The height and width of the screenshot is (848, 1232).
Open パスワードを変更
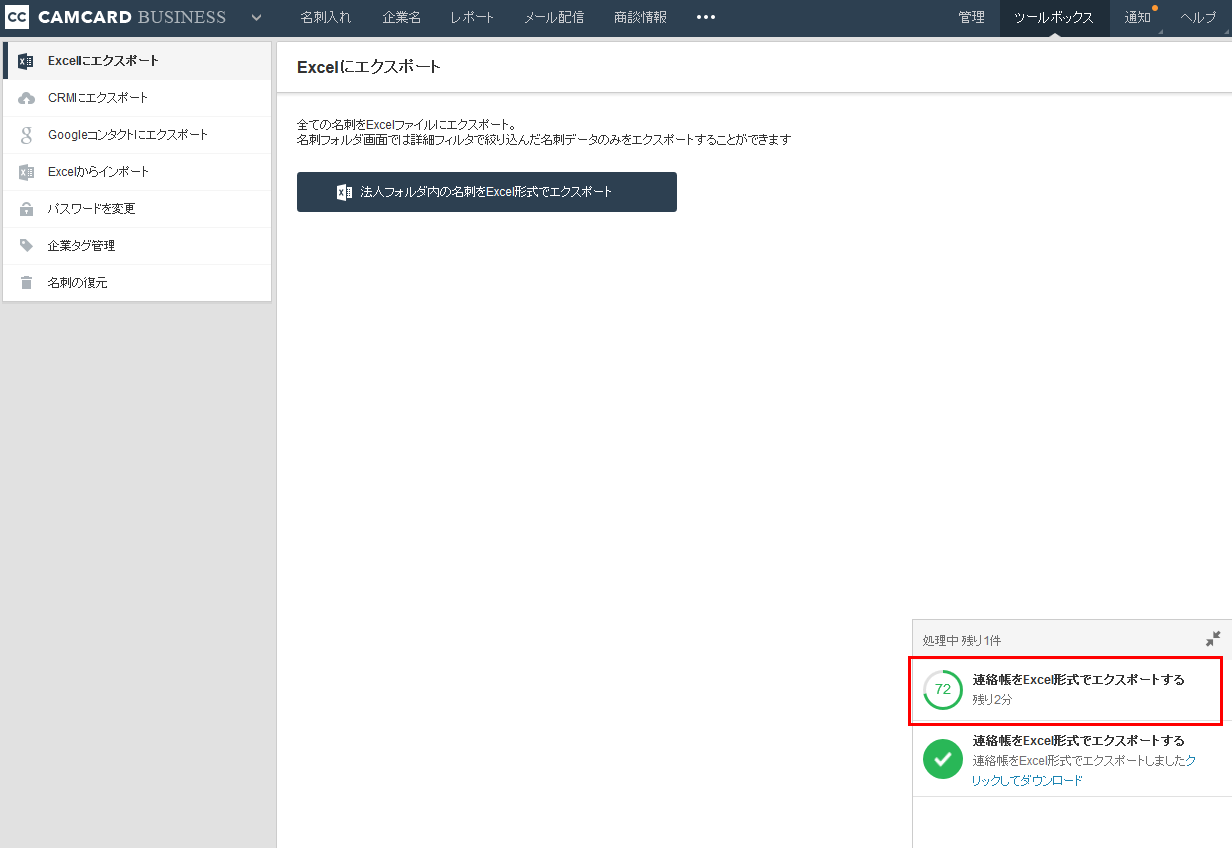coord(138,209)
